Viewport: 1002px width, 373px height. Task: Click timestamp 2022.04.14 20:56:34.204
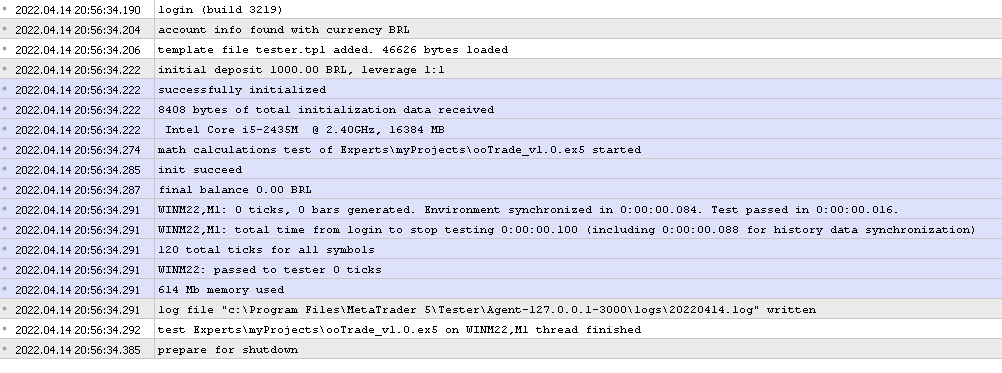pyautogui.click(x=78, y=30)
